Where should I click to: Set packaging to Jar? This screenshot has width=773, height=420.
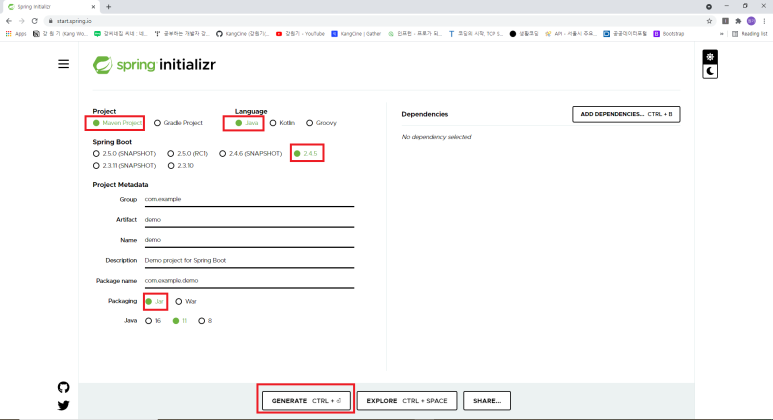[154, 301]
